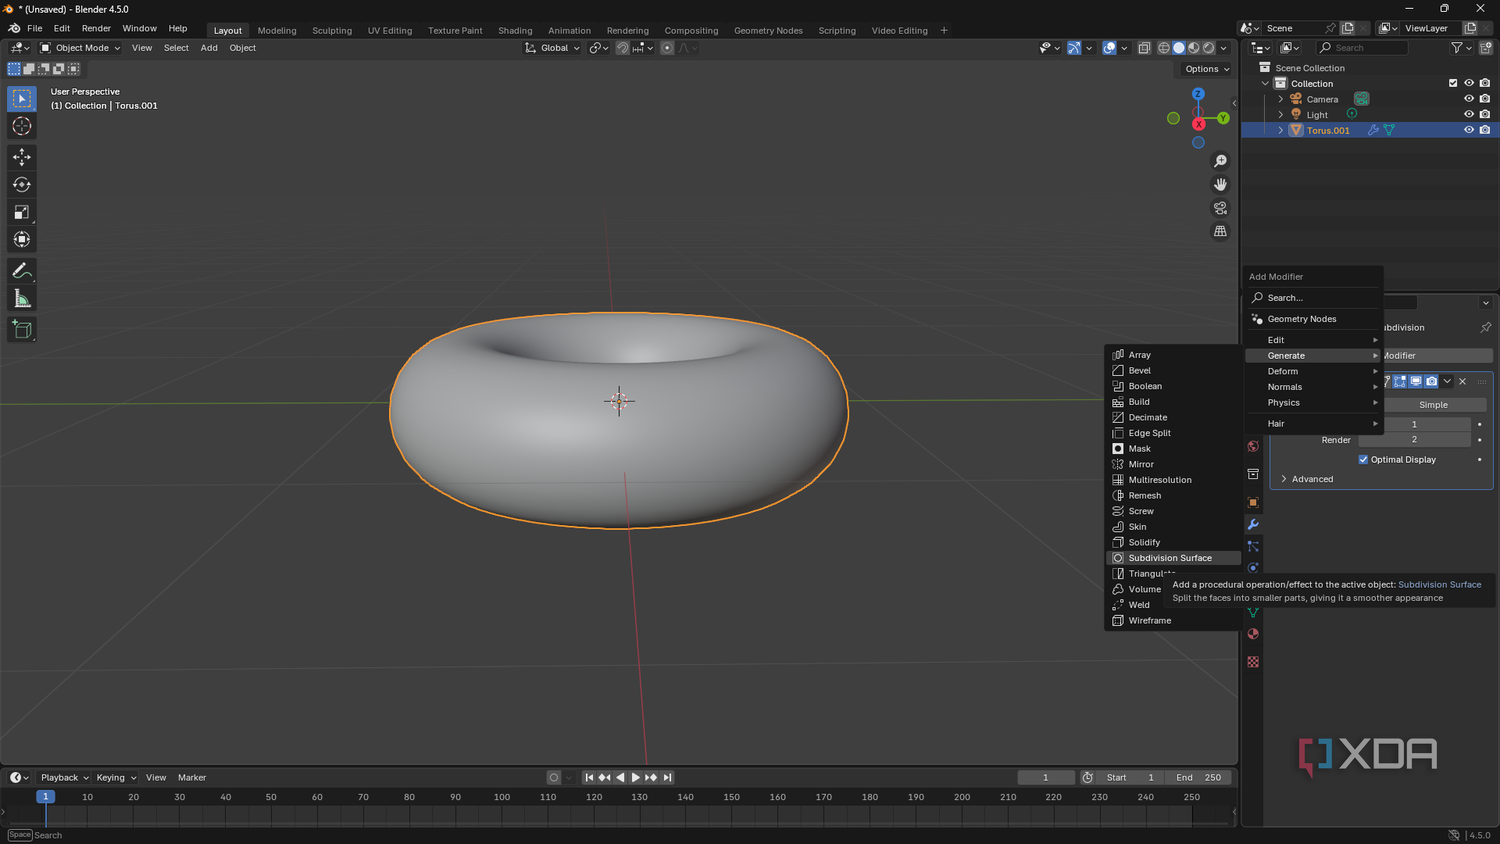The height and width of the screenshot is (844, 1500).
Task: Uncheck the Optimal Display checkbox
Action: coord(1363,459)
